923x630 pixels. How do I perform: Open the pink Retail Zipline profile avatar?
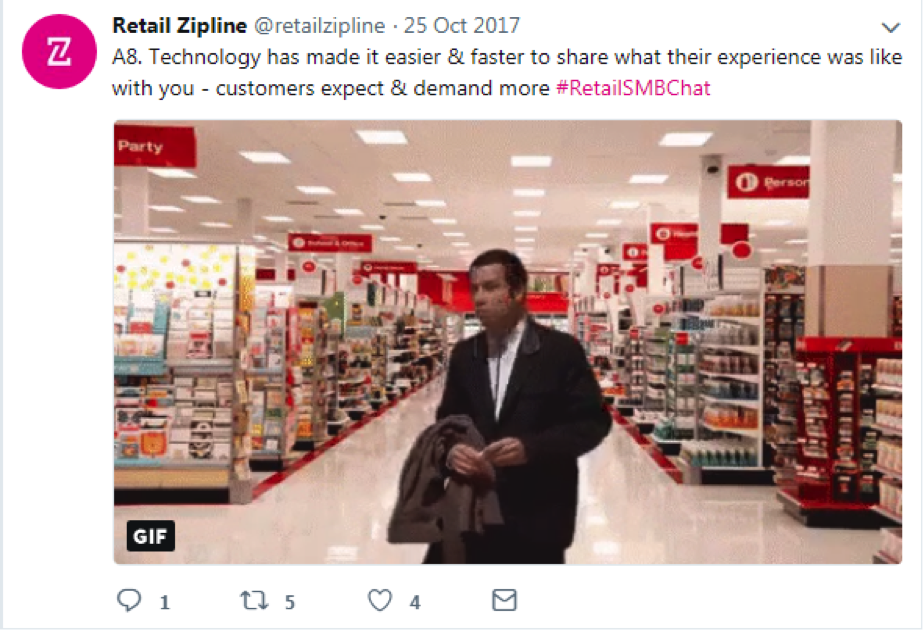click(59, 52)
